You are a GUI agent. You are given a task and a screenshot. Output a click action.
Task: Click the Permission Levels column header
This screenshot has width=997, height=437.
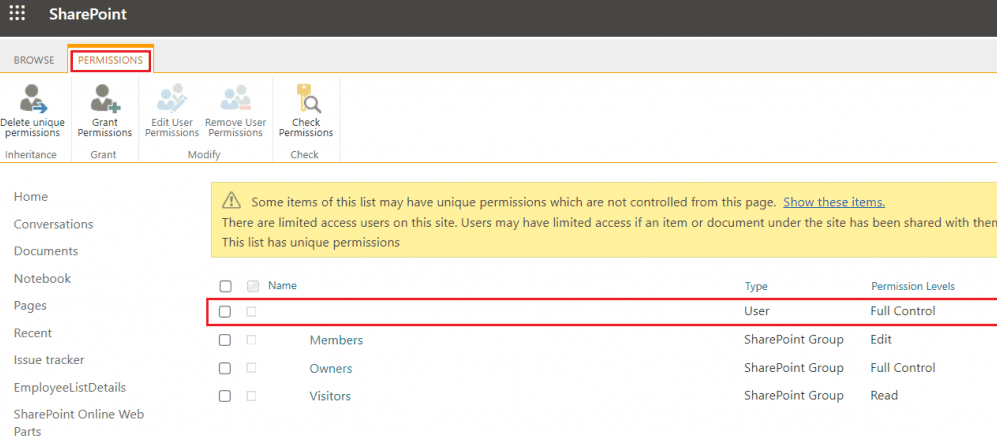click(912, 286)
